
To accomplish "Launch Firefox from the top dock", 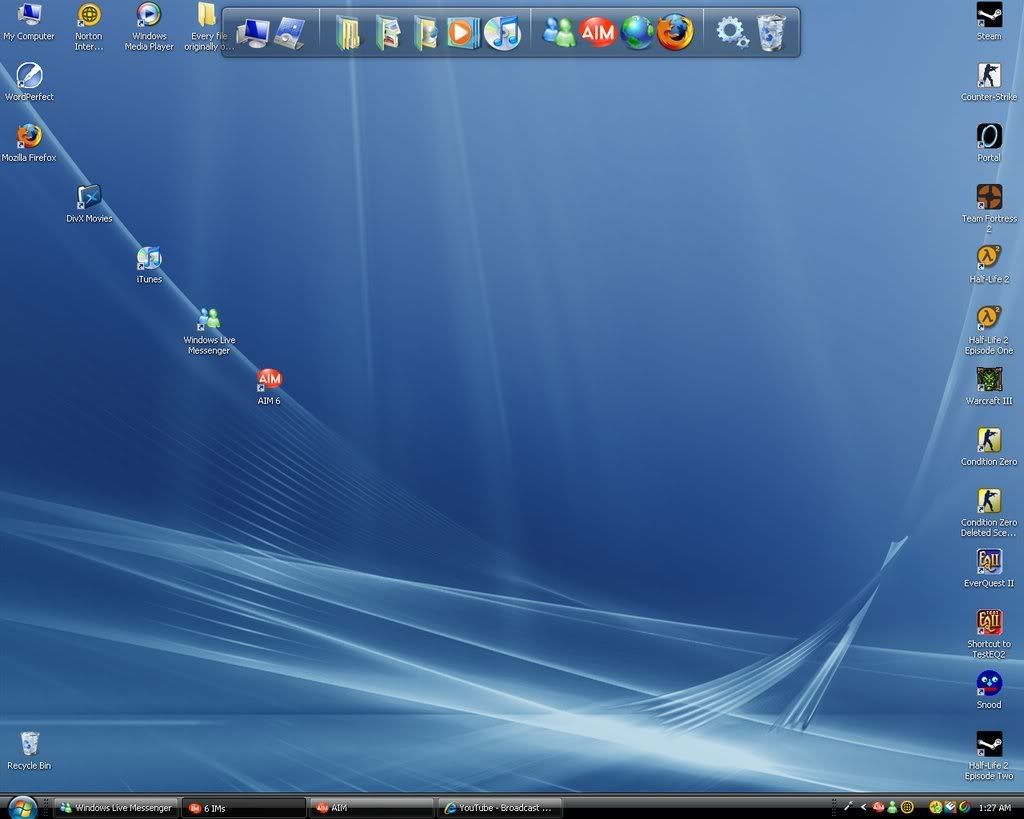I will click(675, 32).
